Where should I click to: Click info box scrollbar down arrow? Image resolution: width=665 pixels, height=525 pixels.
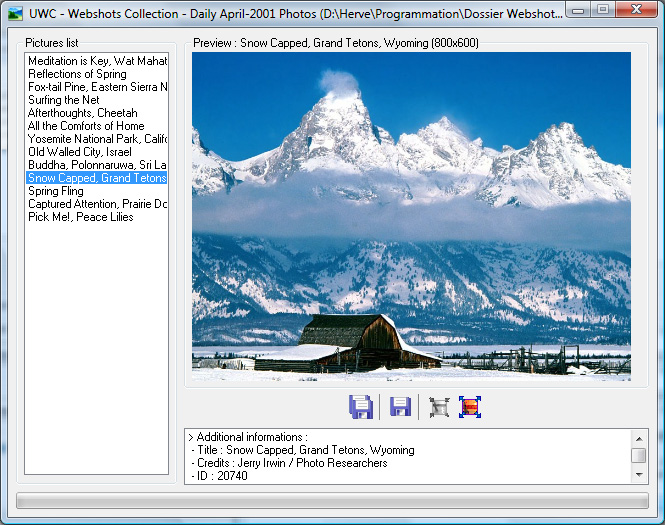pos(639,475)
